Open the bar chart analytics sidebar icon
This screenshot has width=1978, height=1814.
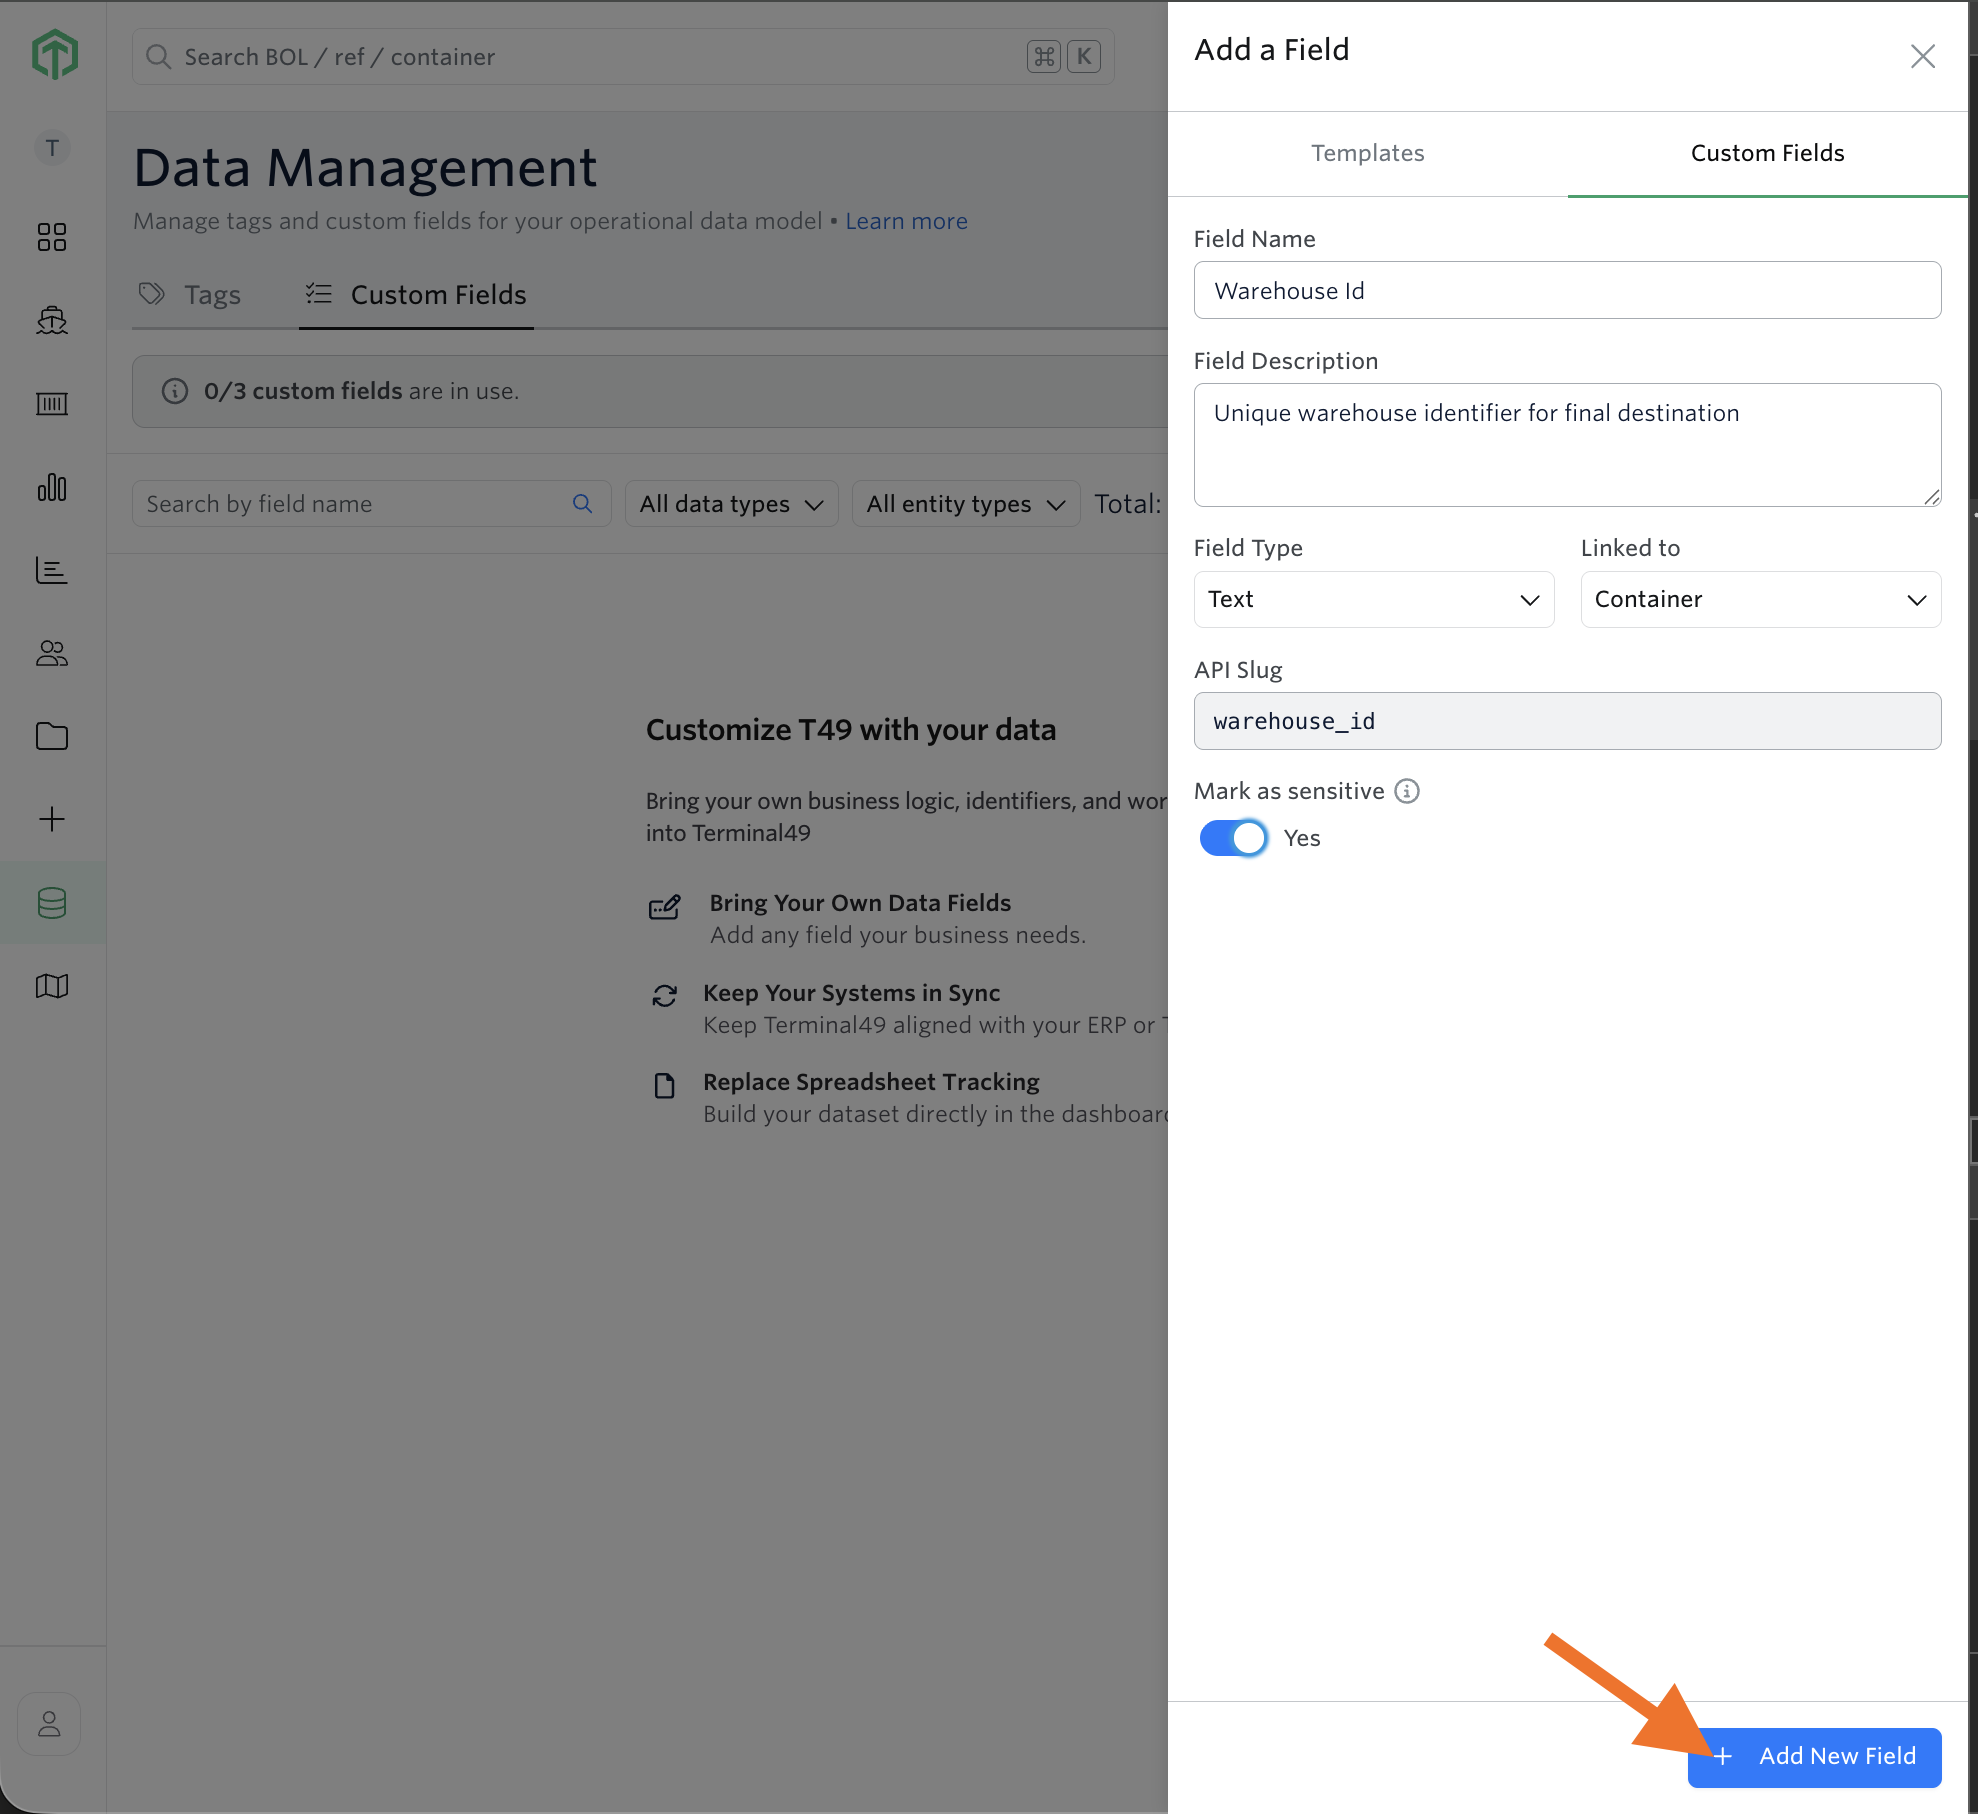[x=52, y=487]
